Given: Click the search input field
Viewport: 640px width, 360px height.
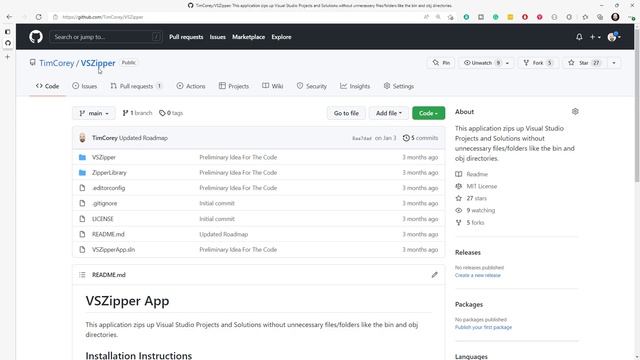Looking at the screenshot, I should 105,37.
